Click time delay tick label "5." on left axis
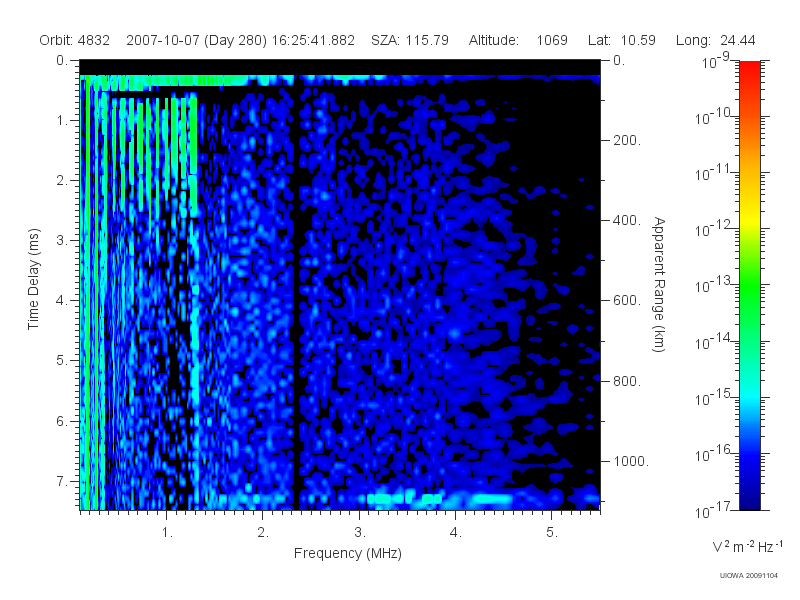 62,361
